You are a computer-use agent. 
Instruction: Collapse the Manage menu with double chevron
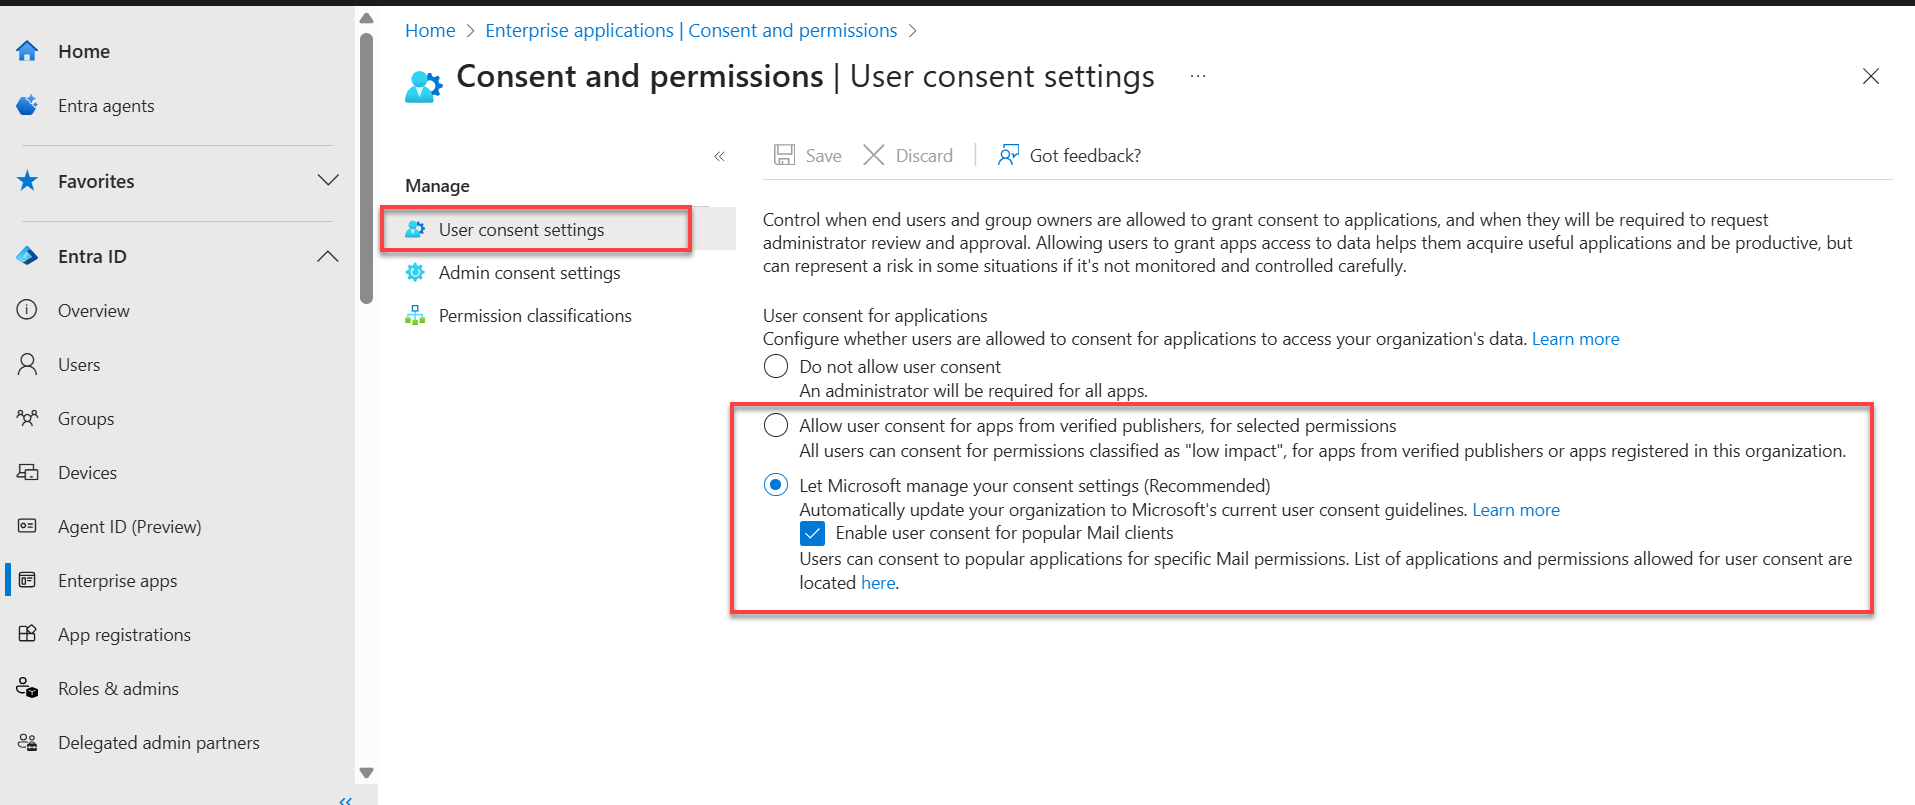[719, 156]
